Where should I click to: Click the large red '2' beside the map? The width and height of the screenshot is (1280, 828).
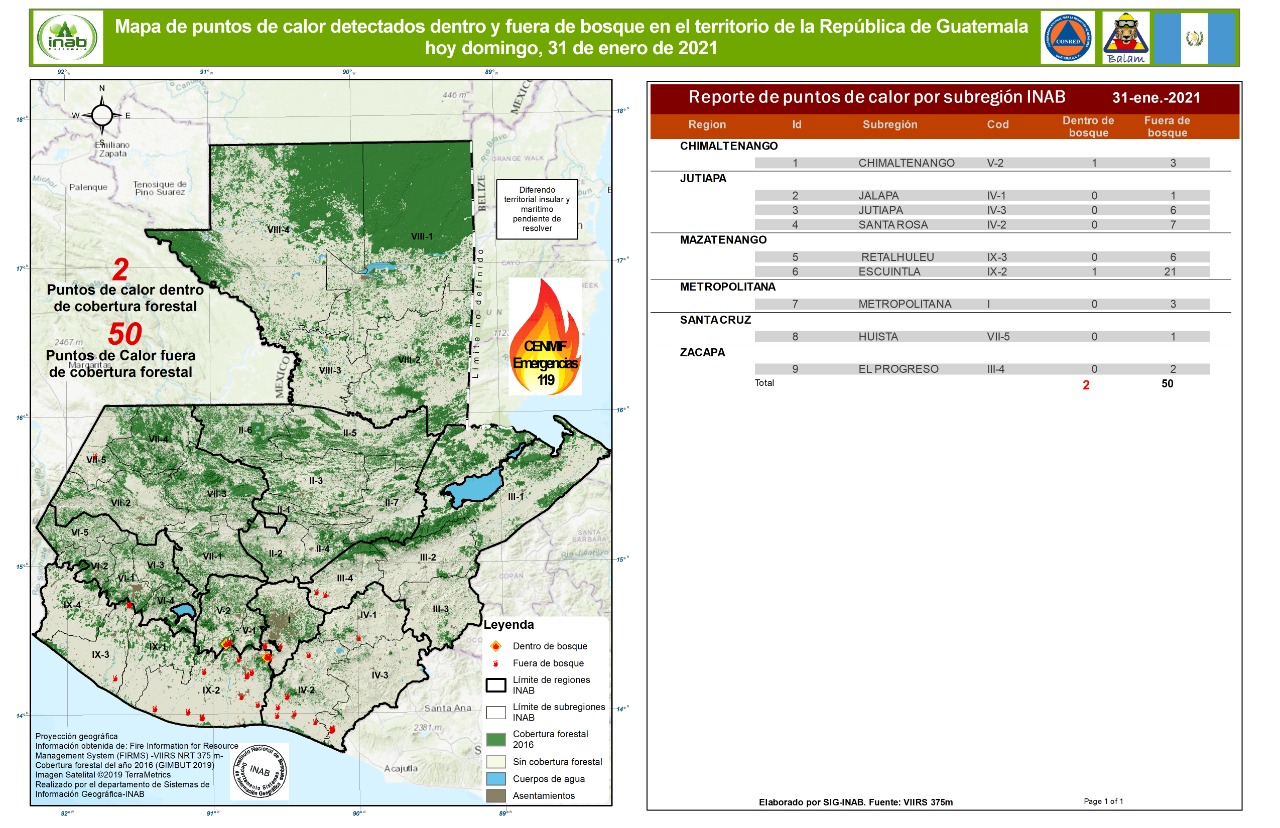click(119, 268)
